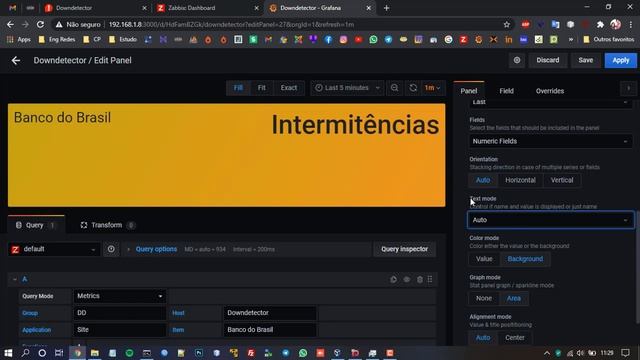Screen dimensions: 640x360
Task: Open the 1m refresh interval dropdown
Action: click(x=432, y=88)
